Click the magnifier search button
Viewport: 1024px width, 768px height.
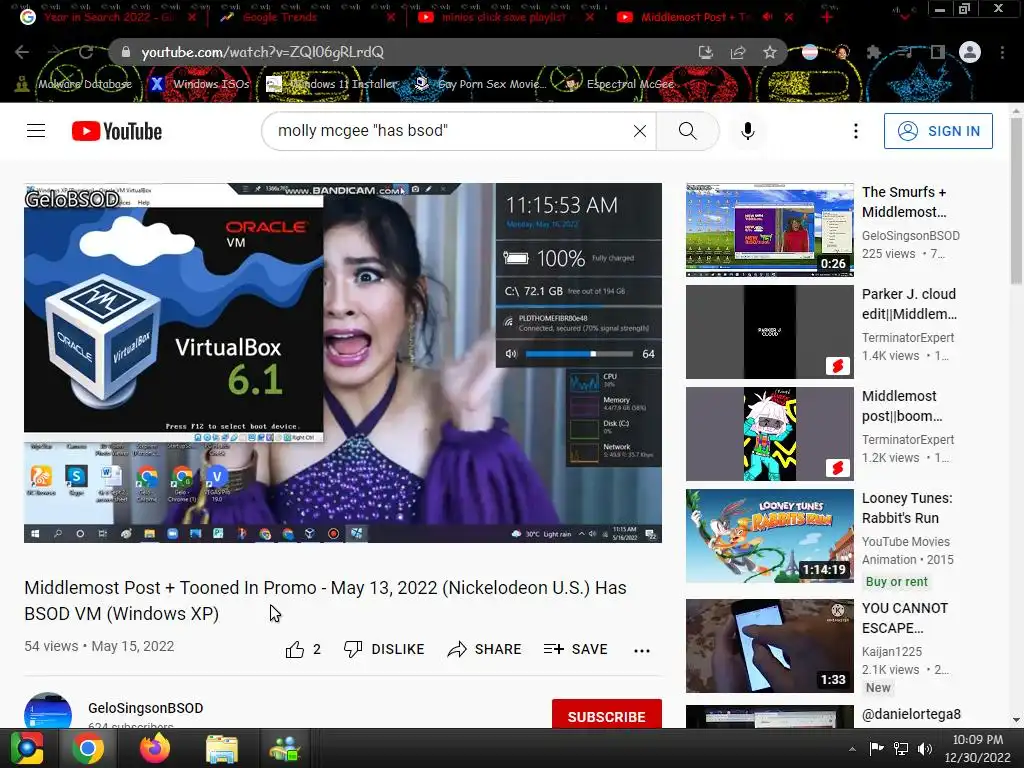(x=688, y=131)
